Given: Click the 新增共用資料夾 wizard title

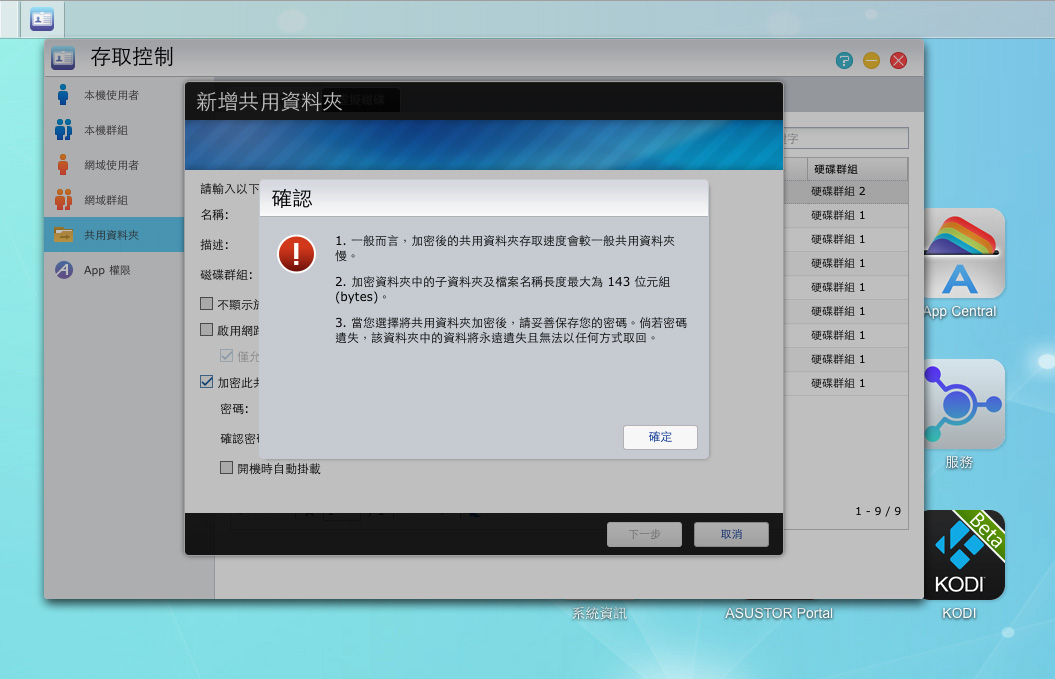Looking at the screenshot, I should [x=269, y=102].
